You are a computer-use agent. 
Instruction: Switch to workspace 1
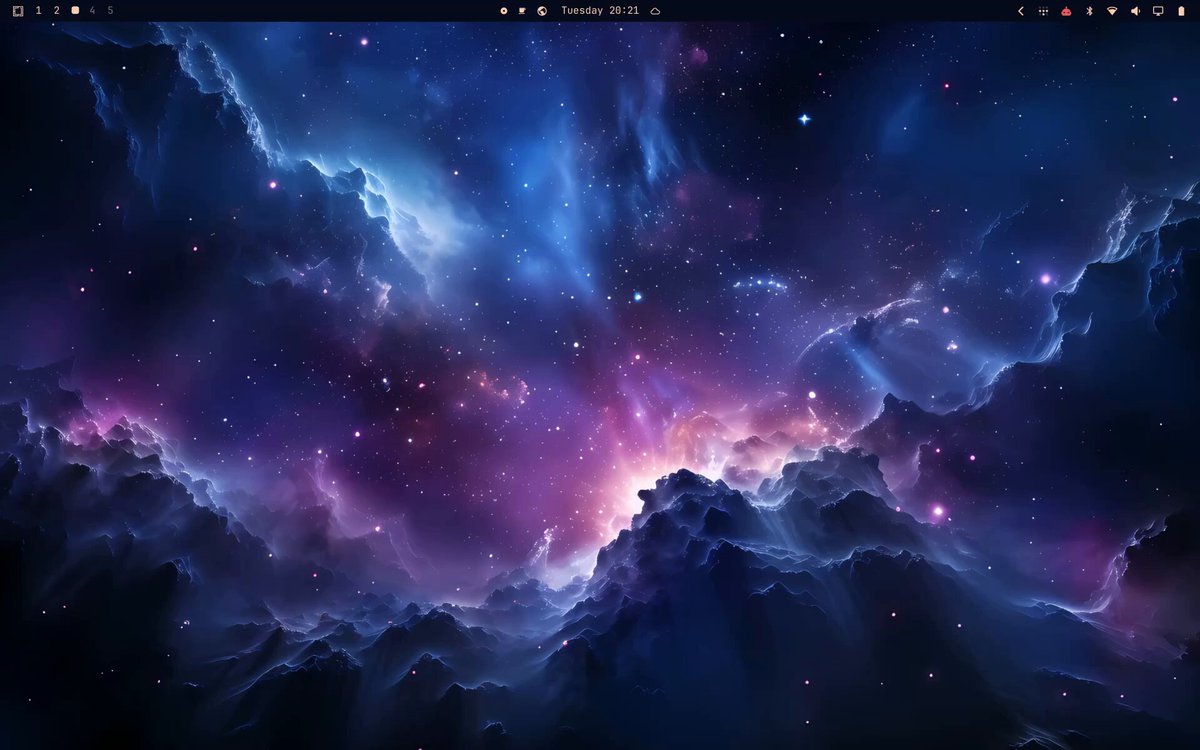click(x=39, y=11)
